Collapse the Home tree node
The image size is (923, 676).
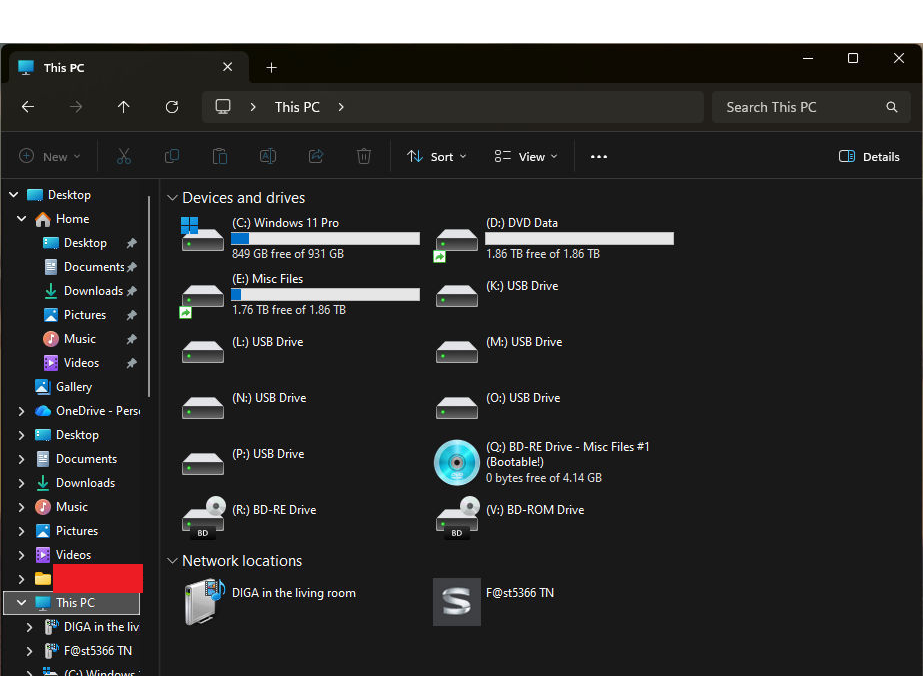(22, 218)
